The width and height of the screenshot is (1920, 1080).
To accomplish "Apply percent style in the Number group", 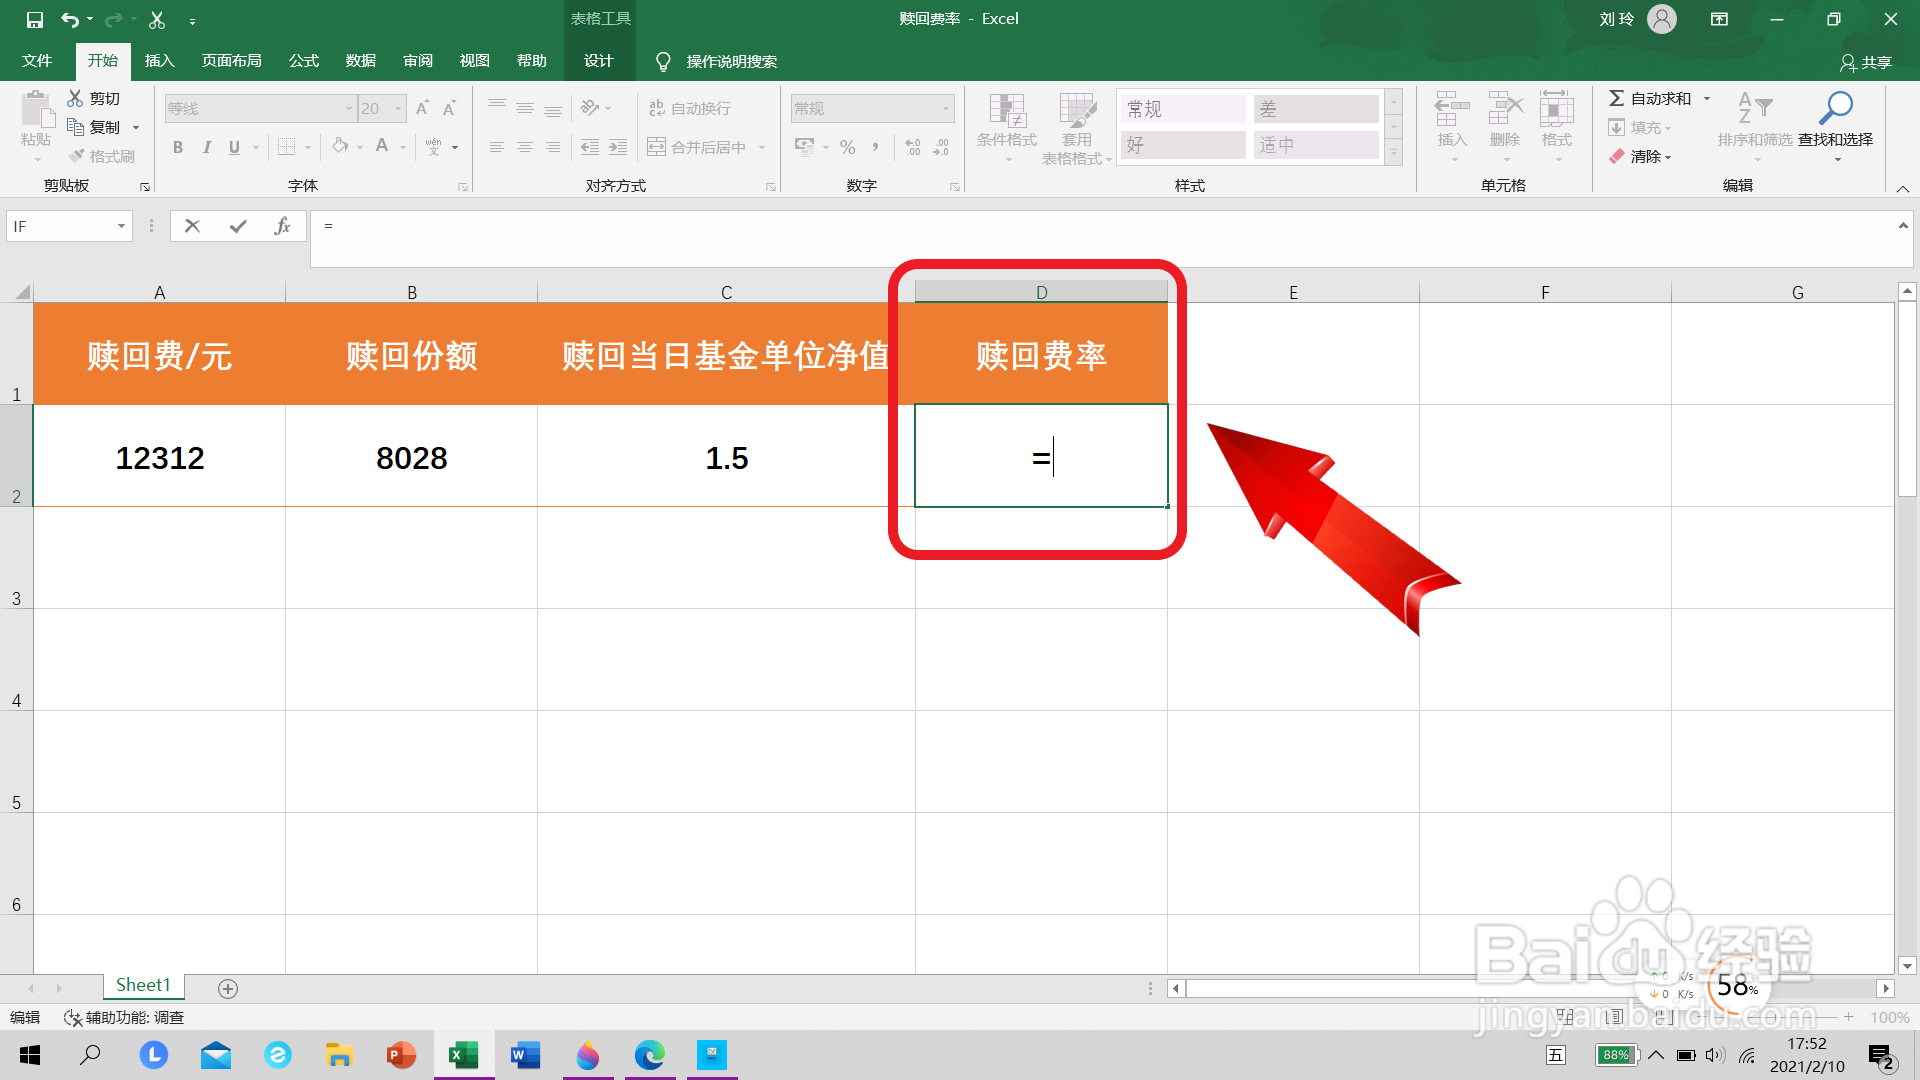I will click(847, 147).
